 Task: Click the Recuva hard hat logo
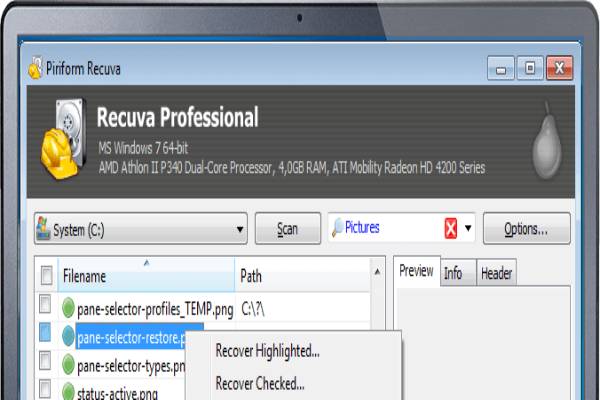64,139
